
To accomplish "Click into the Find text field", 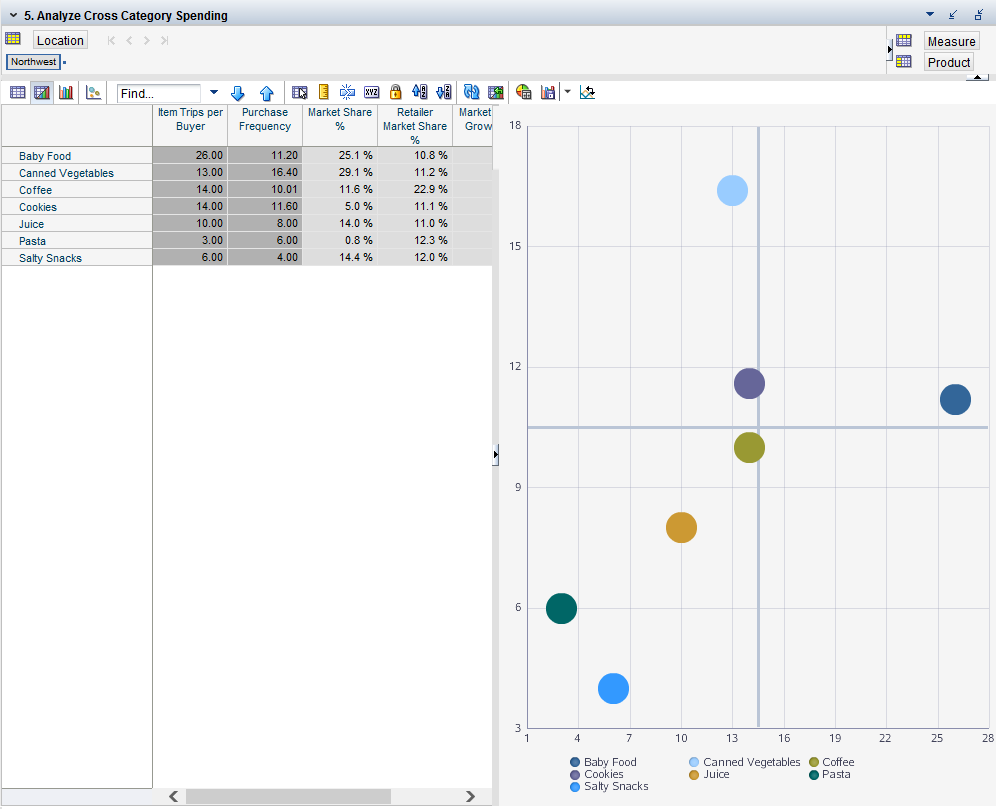I will click(x=159, y=93).
